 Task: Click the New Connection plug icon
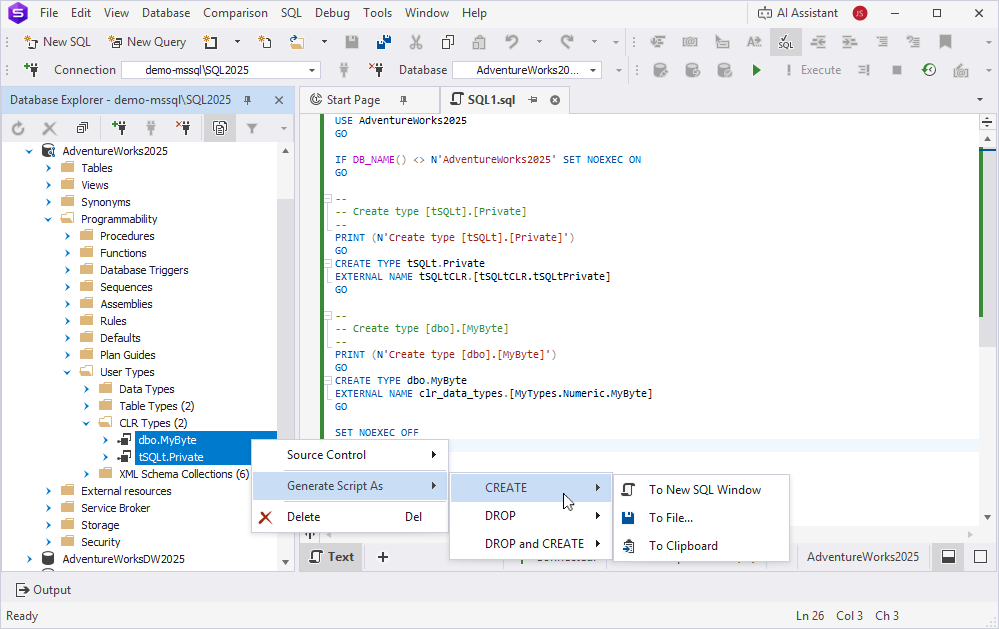point(31,69)
